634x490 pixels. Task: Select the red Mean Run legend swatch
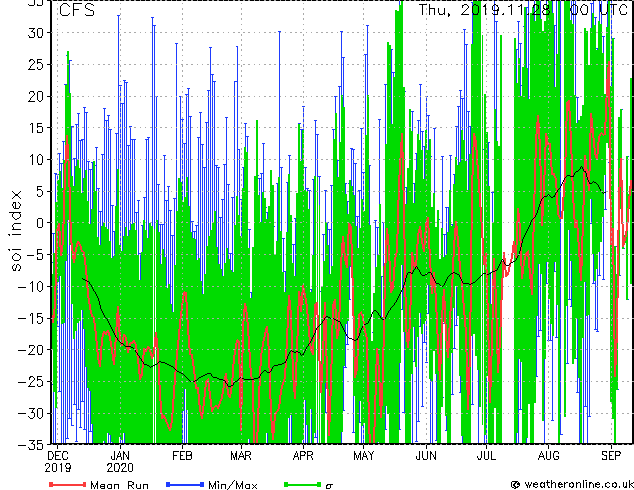[x=67, y=484]
